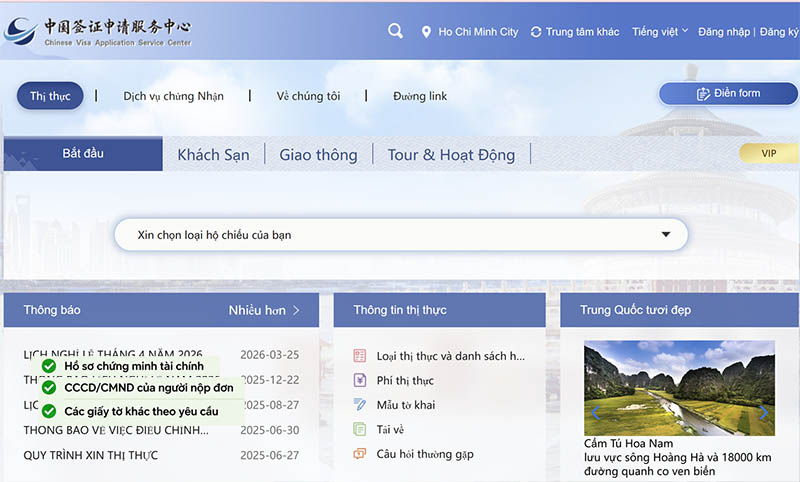This screenshot has height=482, width=800.
Task: Click next arrow on the image carousel
Action: [763, 412]
